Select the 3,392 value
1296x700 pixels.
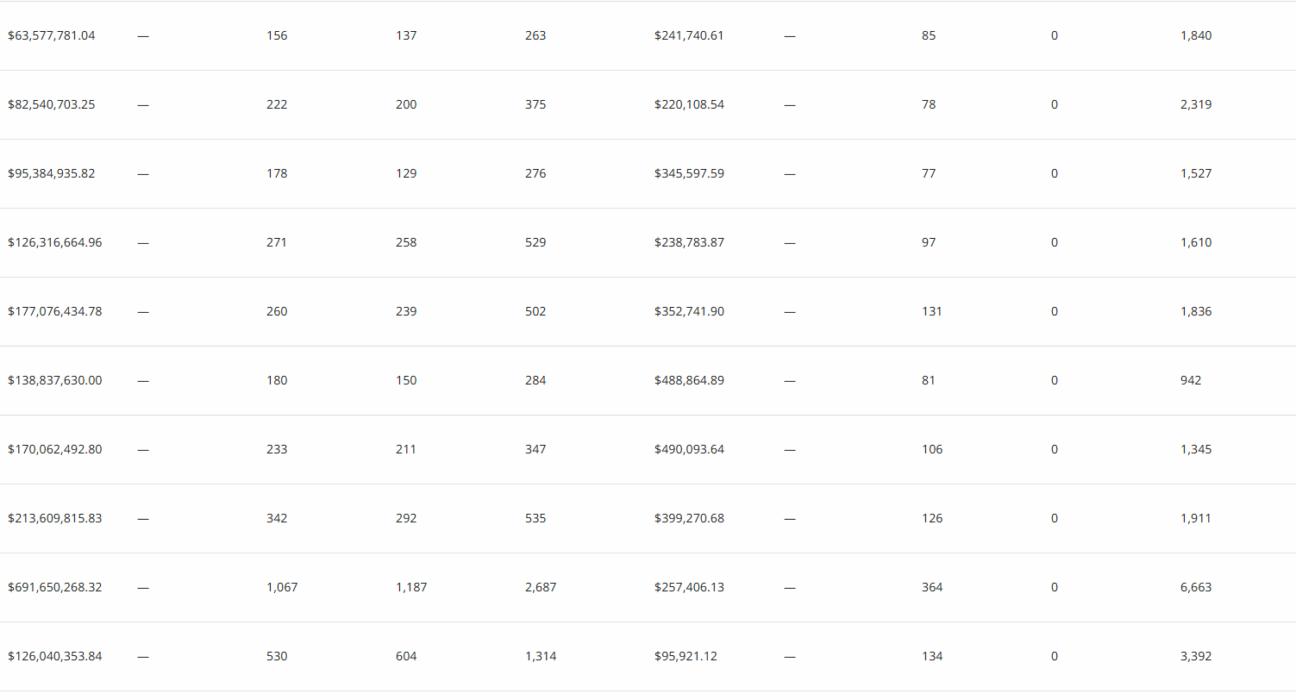tap(1196, 657)
